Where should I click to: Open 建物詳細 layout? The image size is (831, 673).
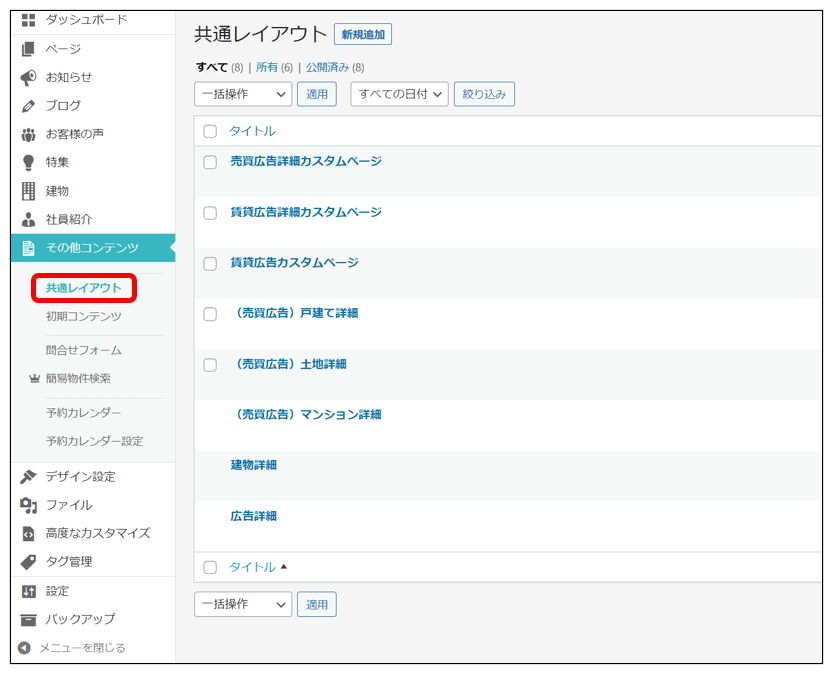coord(253,465)
